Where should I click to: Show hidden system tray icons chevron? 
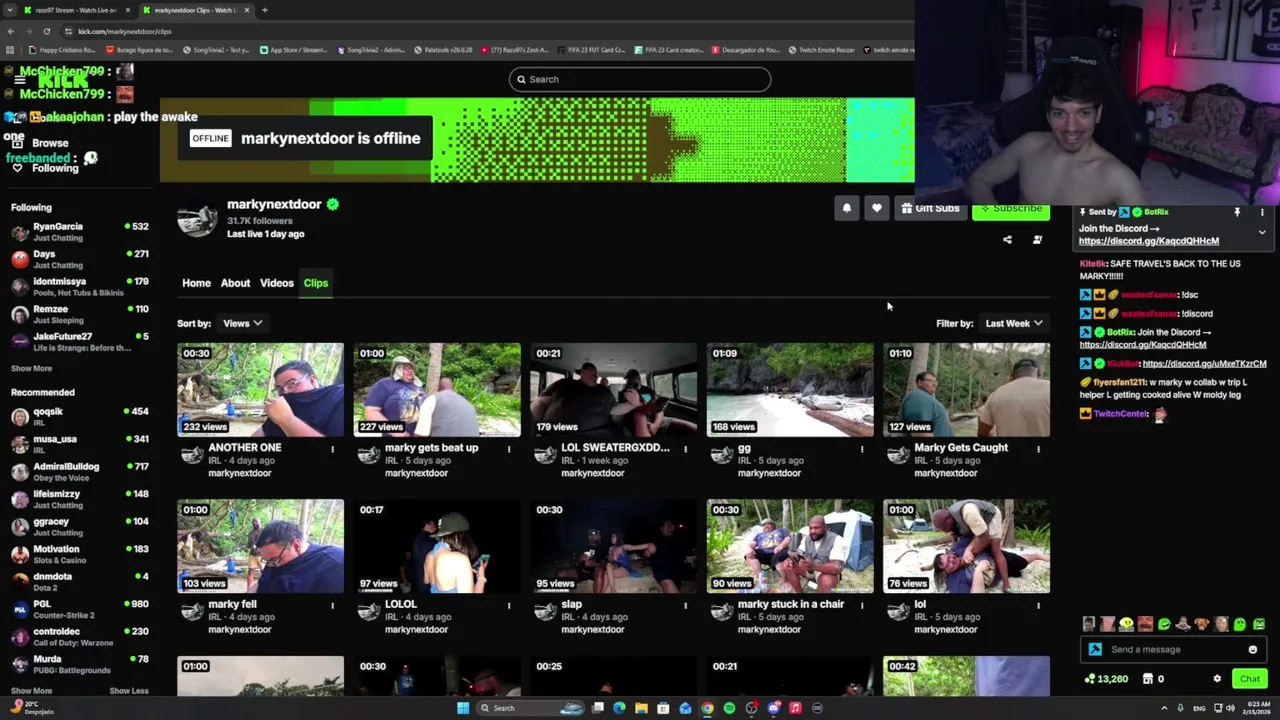[x=1164, y=708]
